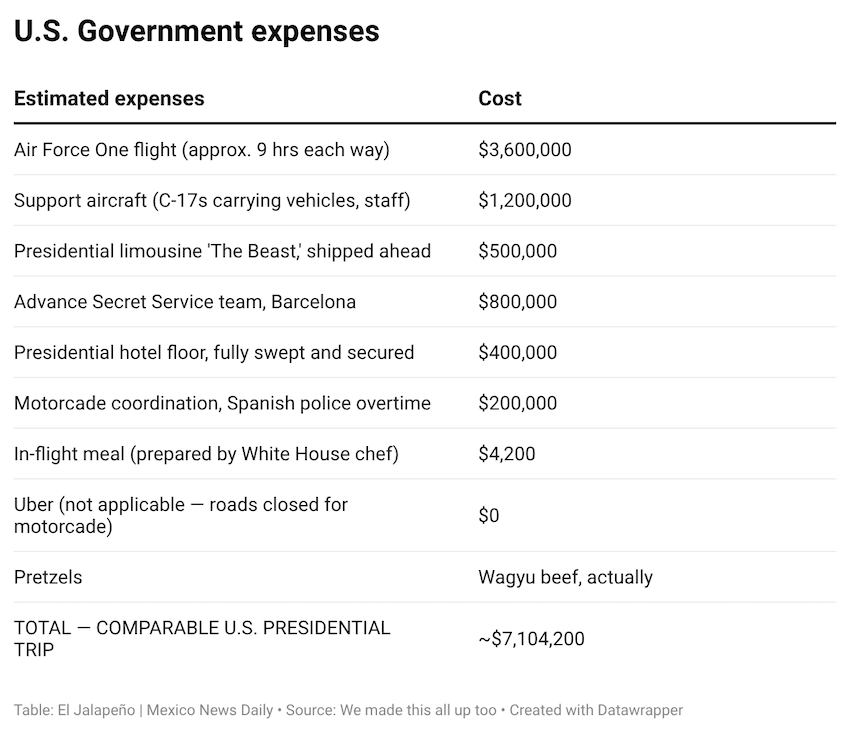
Task: Select the Presidential hotel floor row
Action: (x=214, y=353)
